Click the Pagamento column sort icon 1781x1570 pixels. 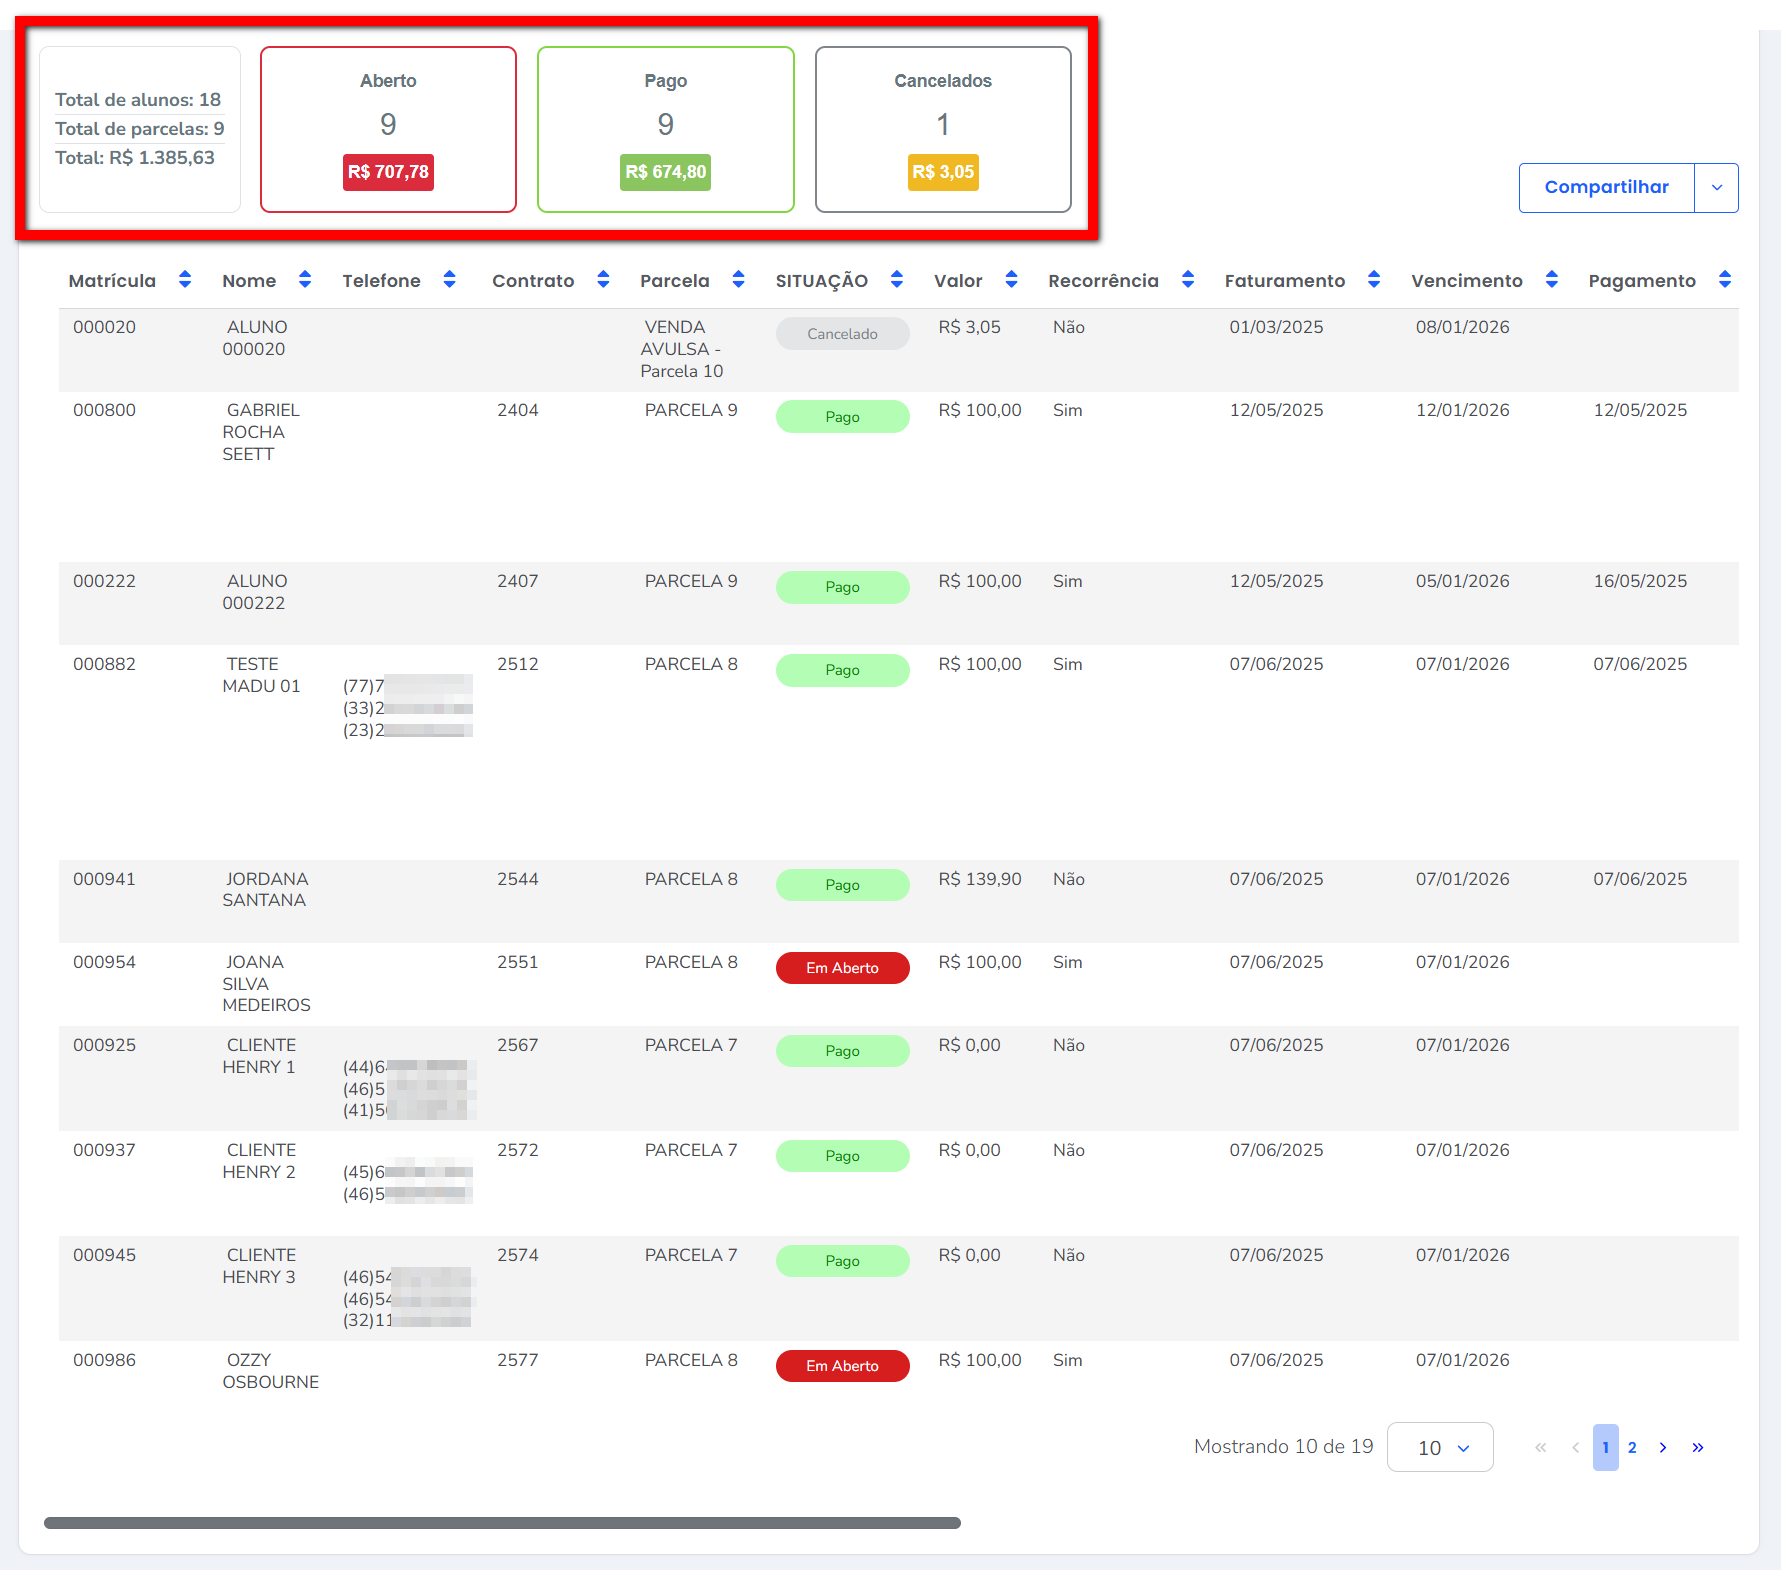(x=1725, y=280)
